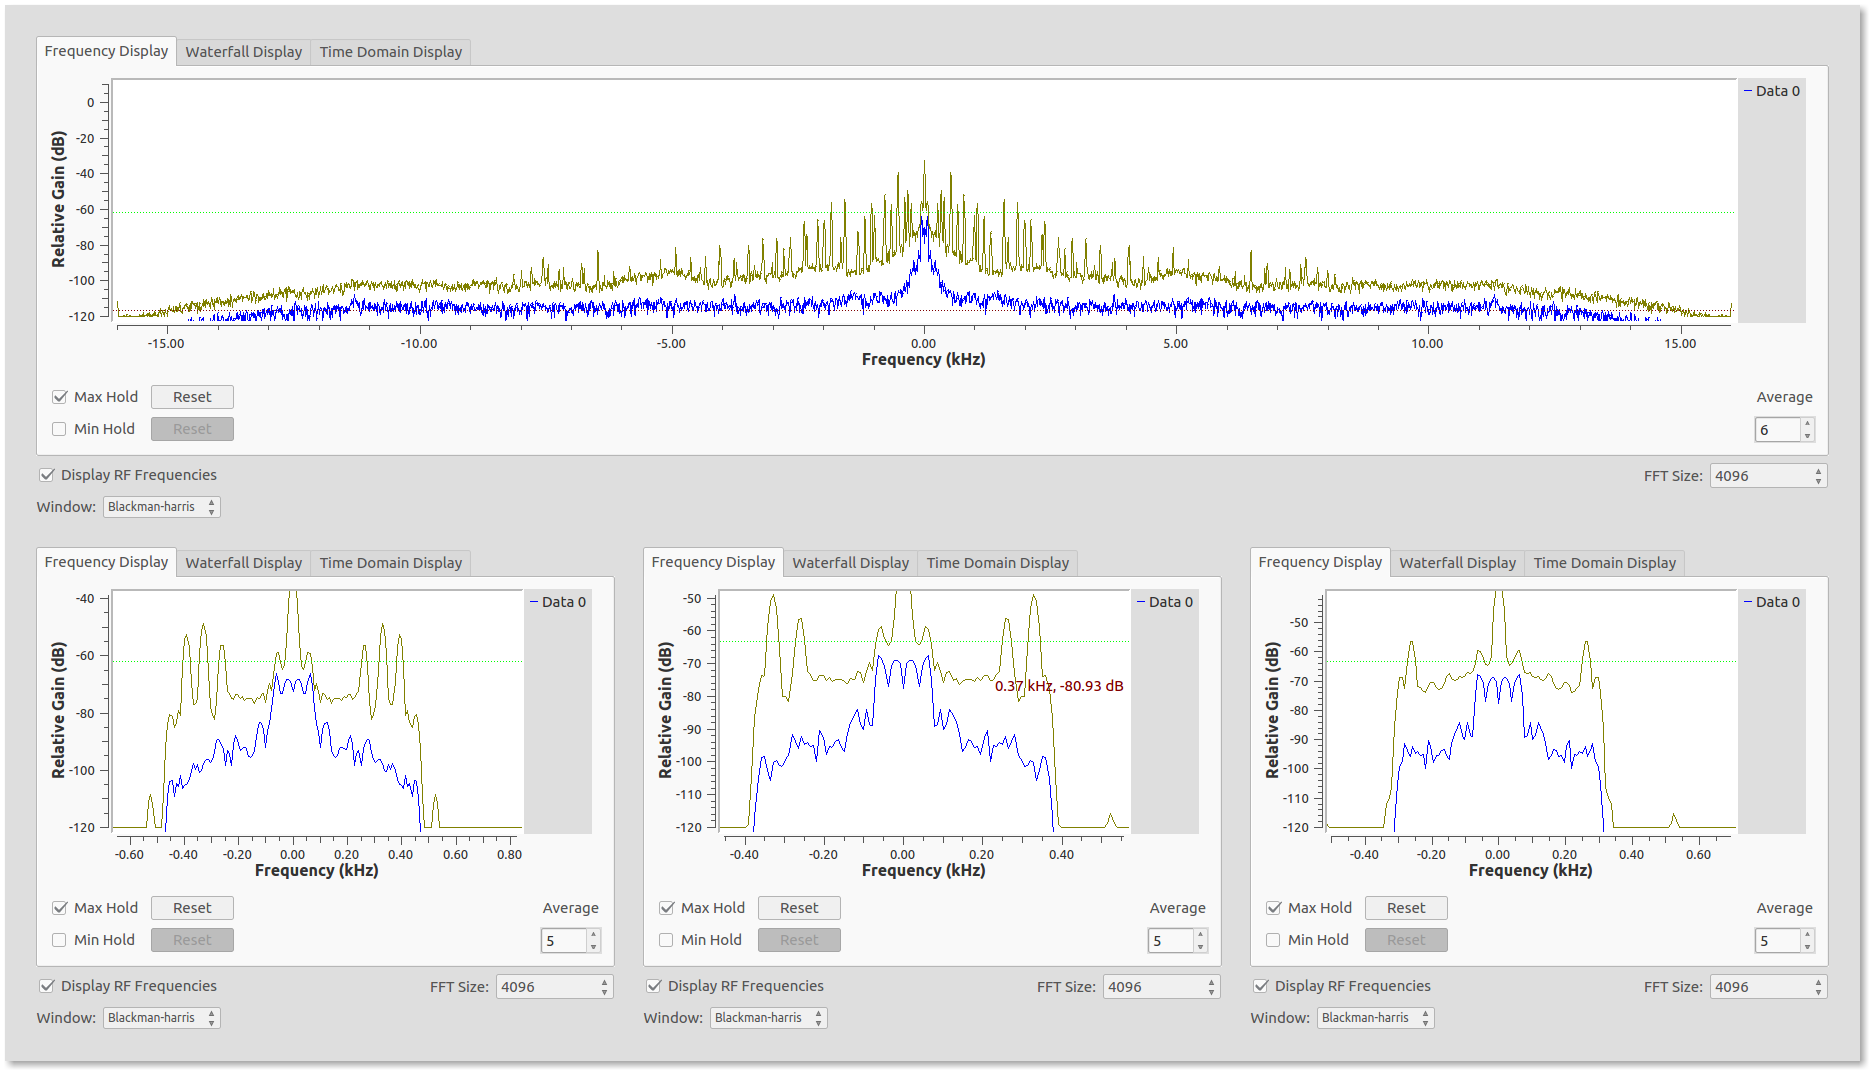Open Waterfall Display tab in bottom-middle panel
The image size is (1869, 1070).
851,563
